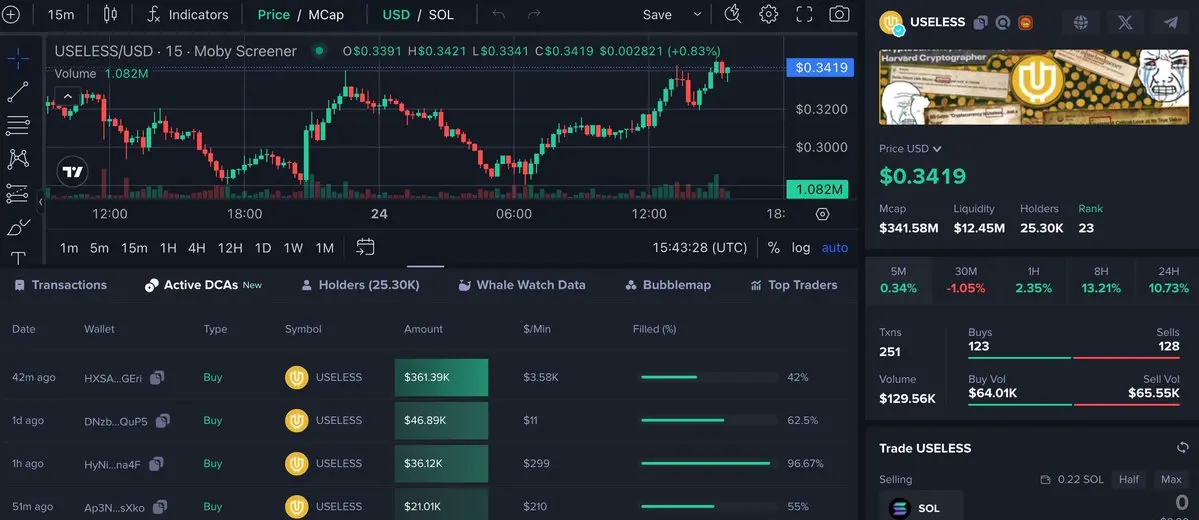
Task: Set chart currency to USD
Action: 395,15
